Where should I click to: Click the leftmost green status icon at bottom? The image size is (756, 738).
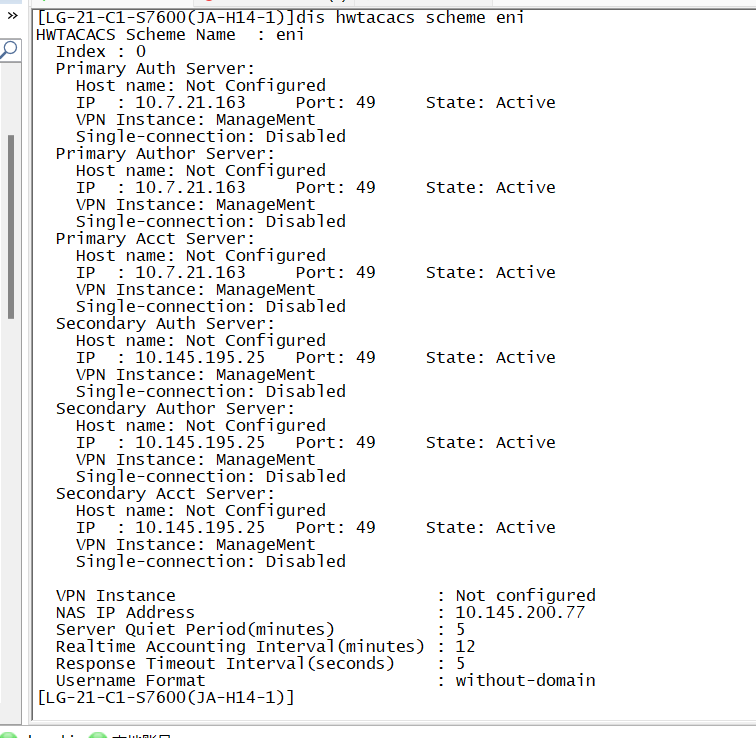pos(9,734)
